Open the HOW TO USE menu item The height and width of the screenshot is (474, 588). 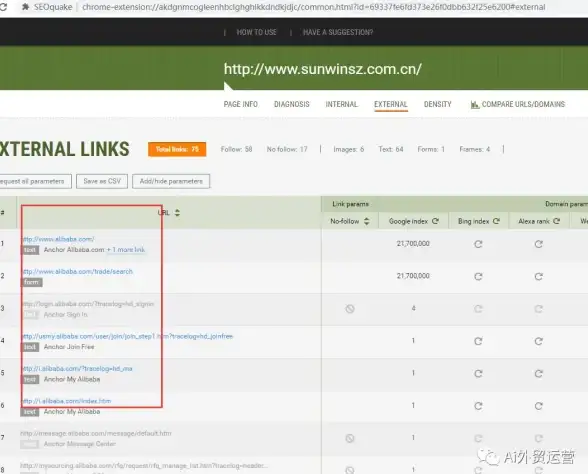256,32
